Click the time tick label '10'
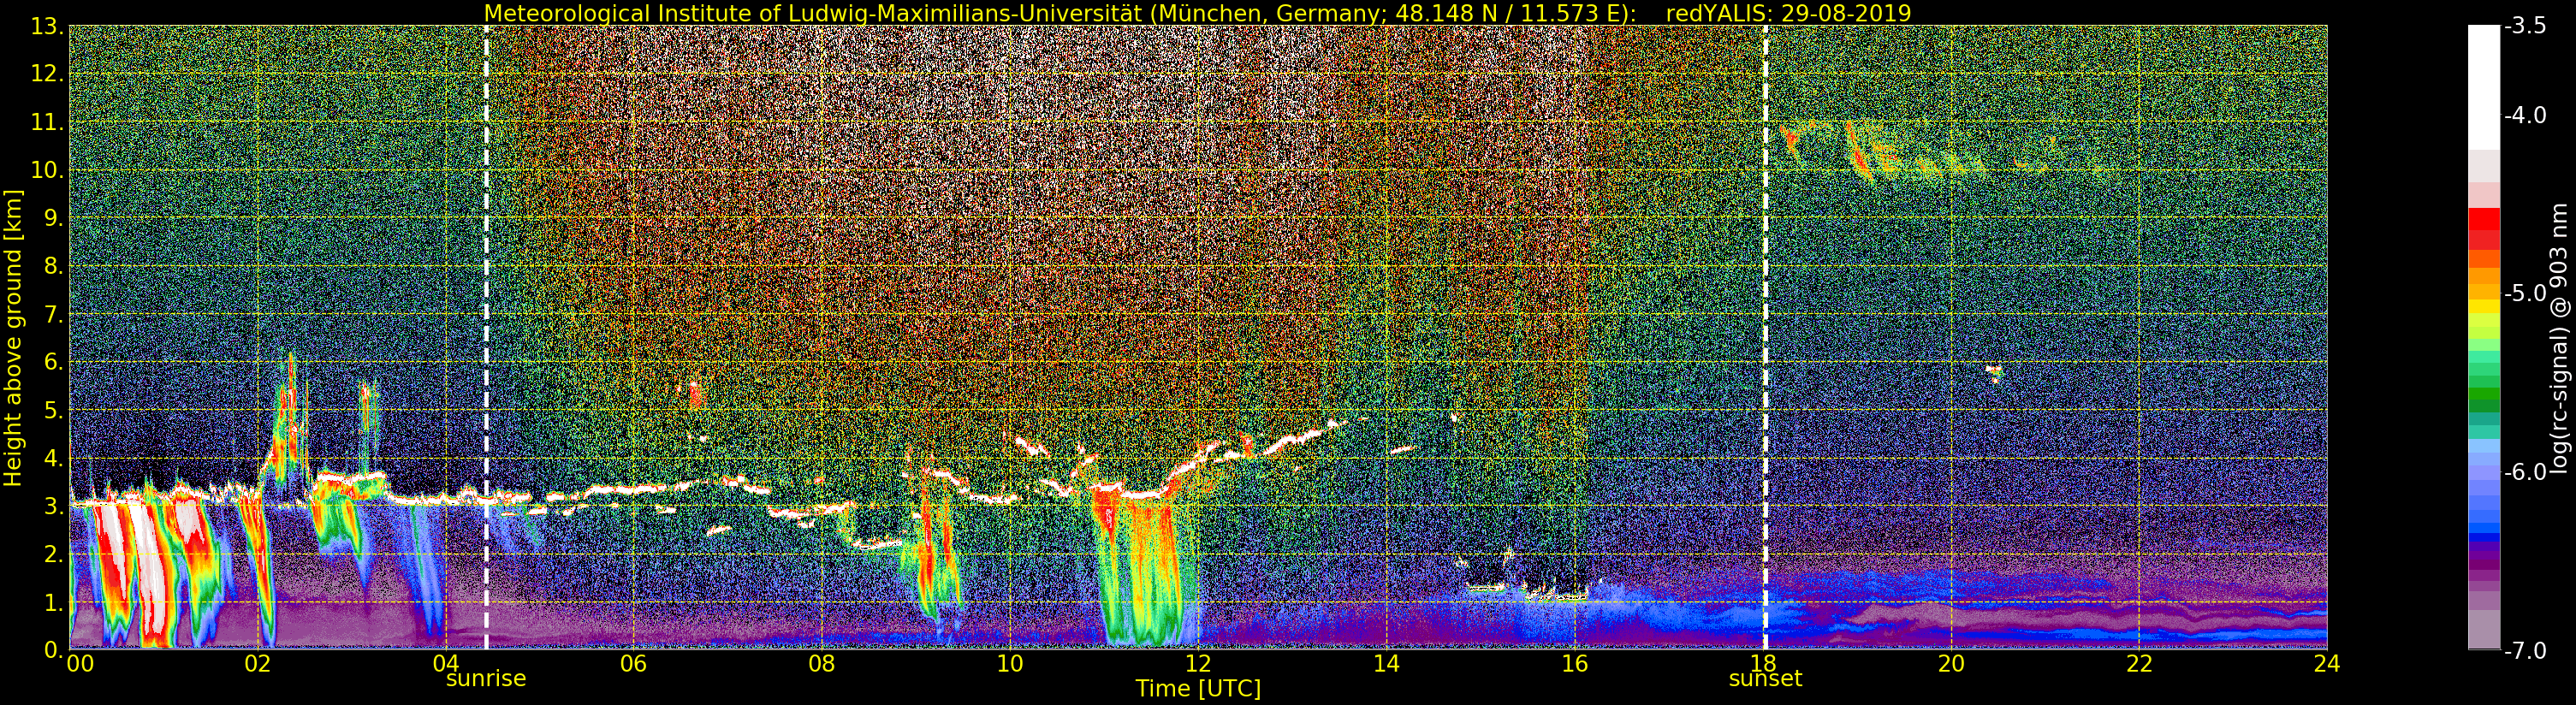The width and height of the screenshot is (2576, 705). tap(1010, 663)
